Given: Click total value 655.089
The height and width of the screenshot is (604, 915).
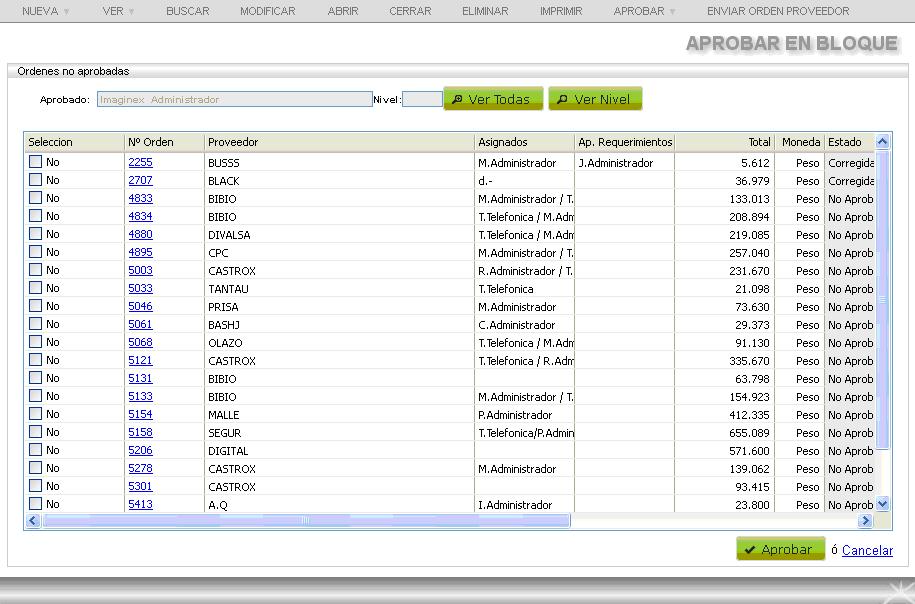Looking at the screenshot, I should click(x=749, y=433).
